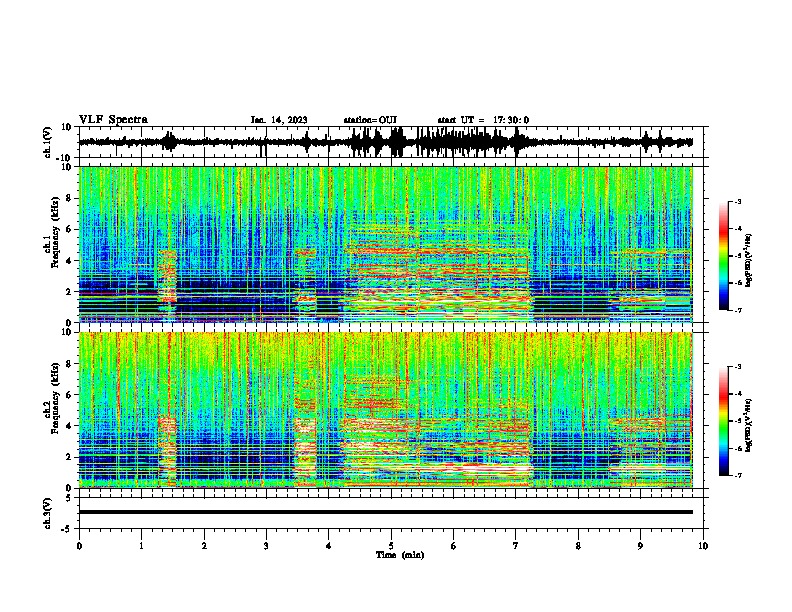Click the ch.2 color bar log(PSD) label
The image size is (792, 612).
[748, 426]
